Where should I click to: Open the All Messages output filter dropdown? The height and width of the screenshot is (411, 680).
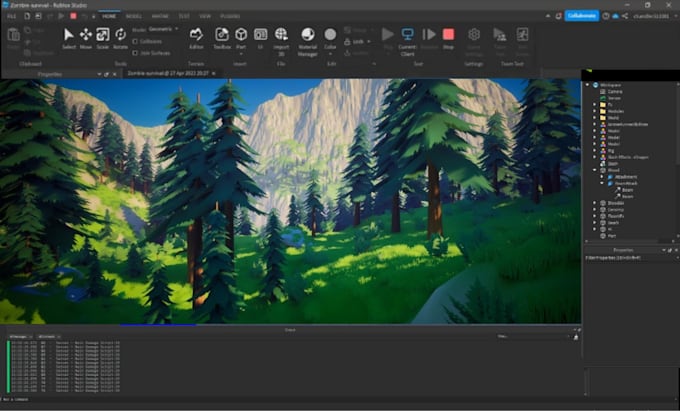point(20,336)
